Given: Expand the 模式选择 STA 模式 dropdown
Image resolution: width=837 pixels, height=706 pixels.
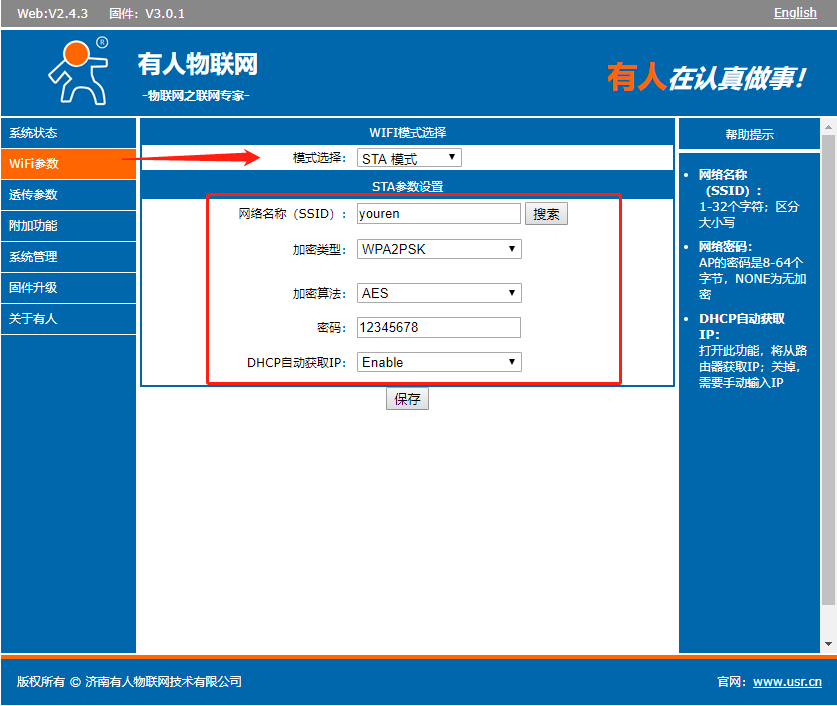Looking at the screenshot, I should pos(409,158).
